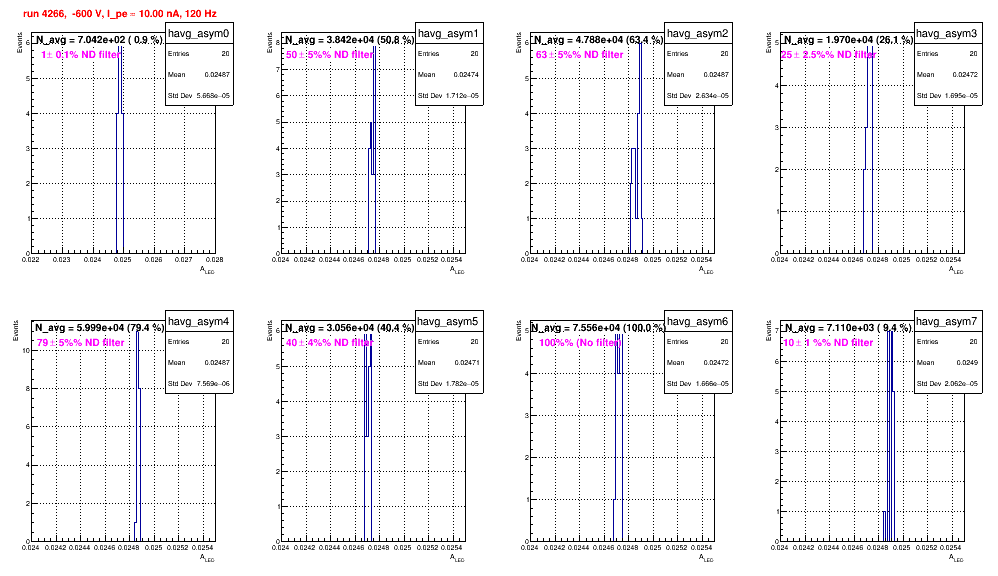998x576 pixels.
Task: Pick the magenta '79± 5%% ND filter' text
Action: (80, 342)
